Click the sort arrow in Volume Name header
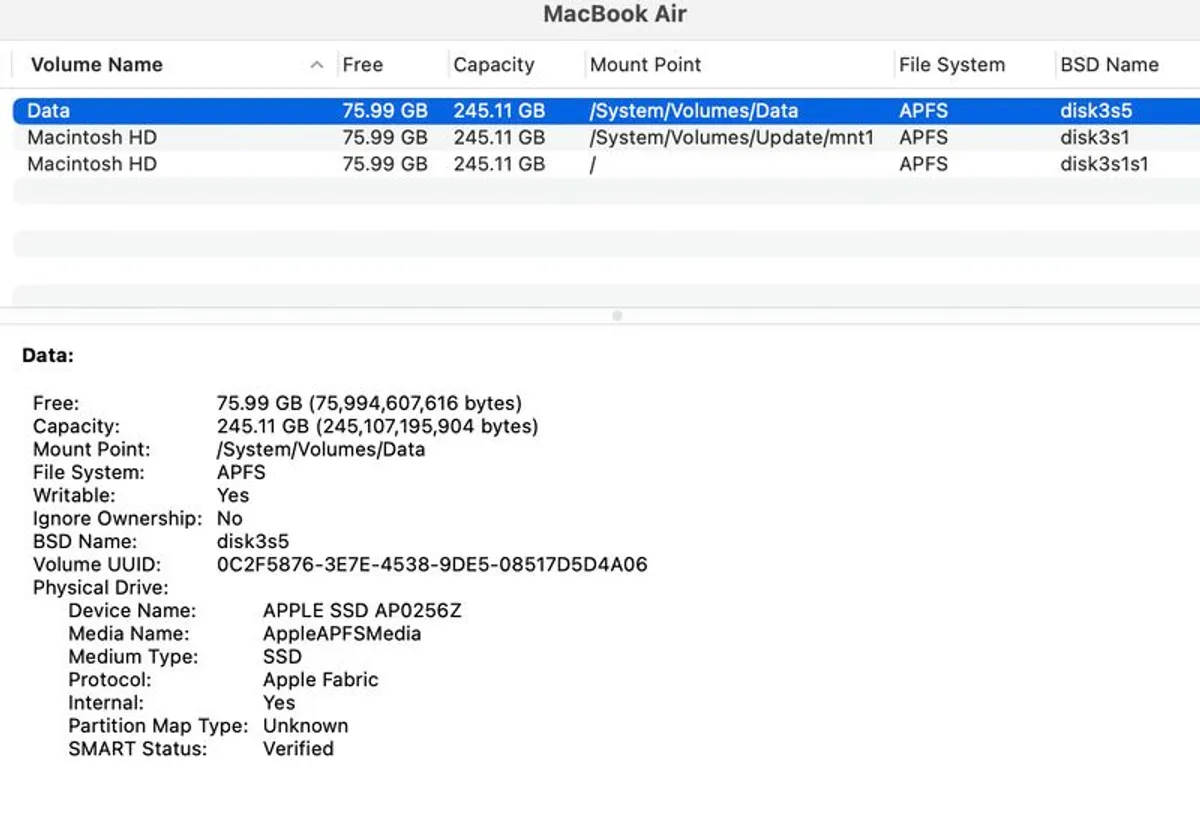1200x840 pixels. point(317,65)
